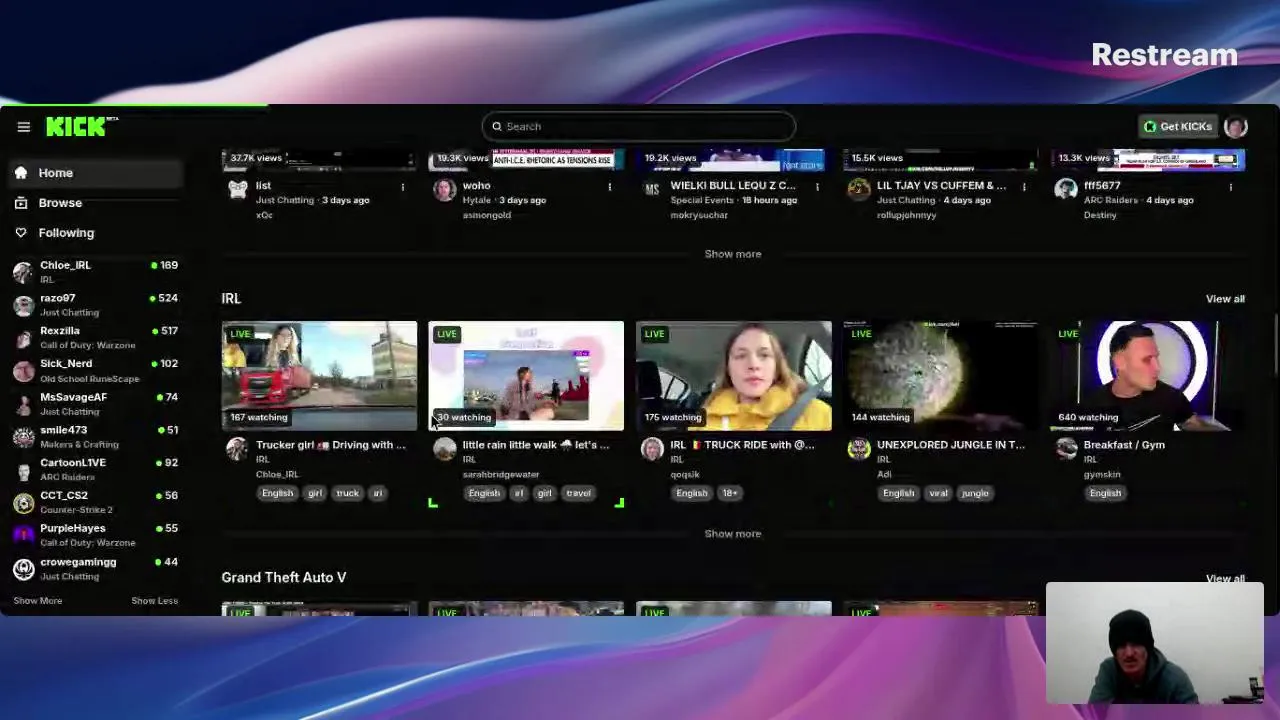Open sarahbridgewater channel name
1280x720 pixels.
coord(501,475)
